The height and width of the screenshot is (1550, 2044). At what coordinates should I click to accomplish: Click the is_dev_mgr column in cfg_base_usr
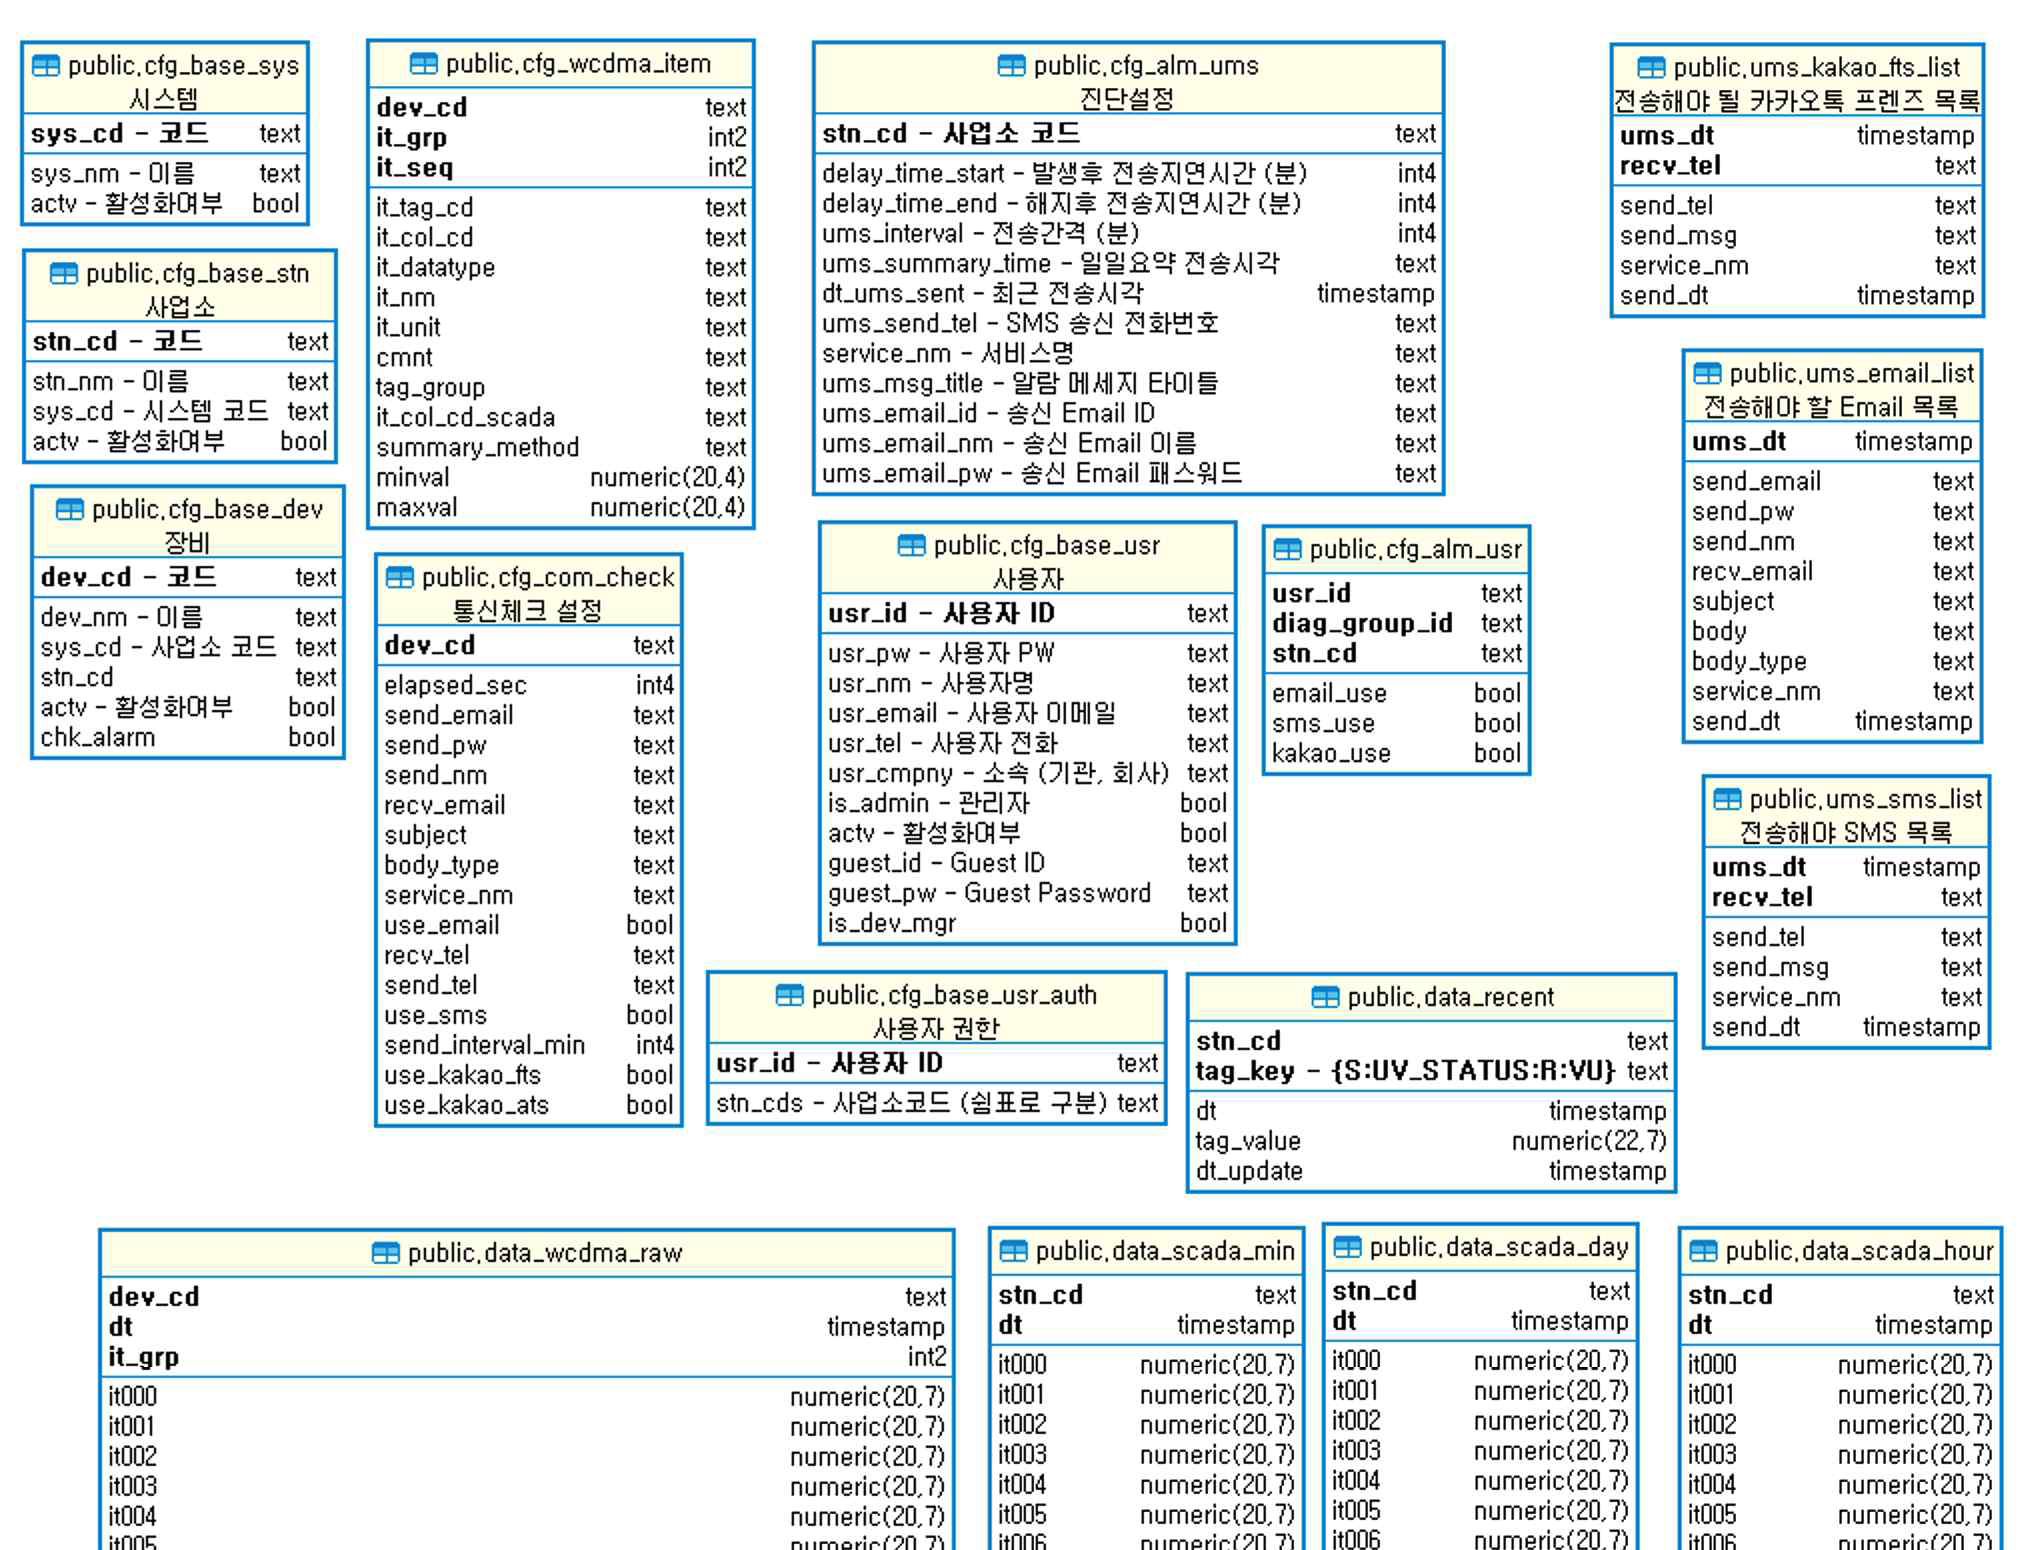tap(1028, 924)
